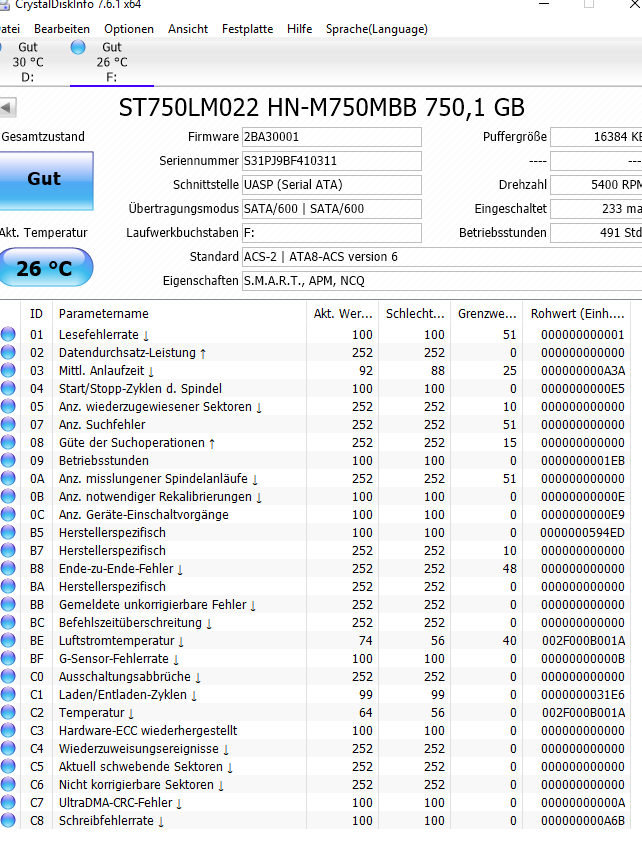Click the status orb for Mittl. Anlaufzeit row

(x=8, y=370)
